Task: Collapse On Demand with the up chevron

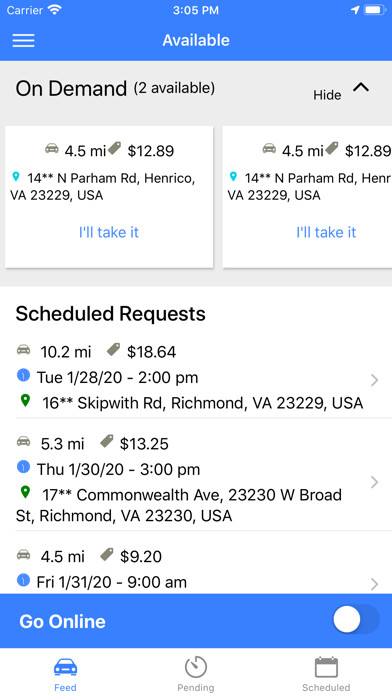Action: point(361,87)
